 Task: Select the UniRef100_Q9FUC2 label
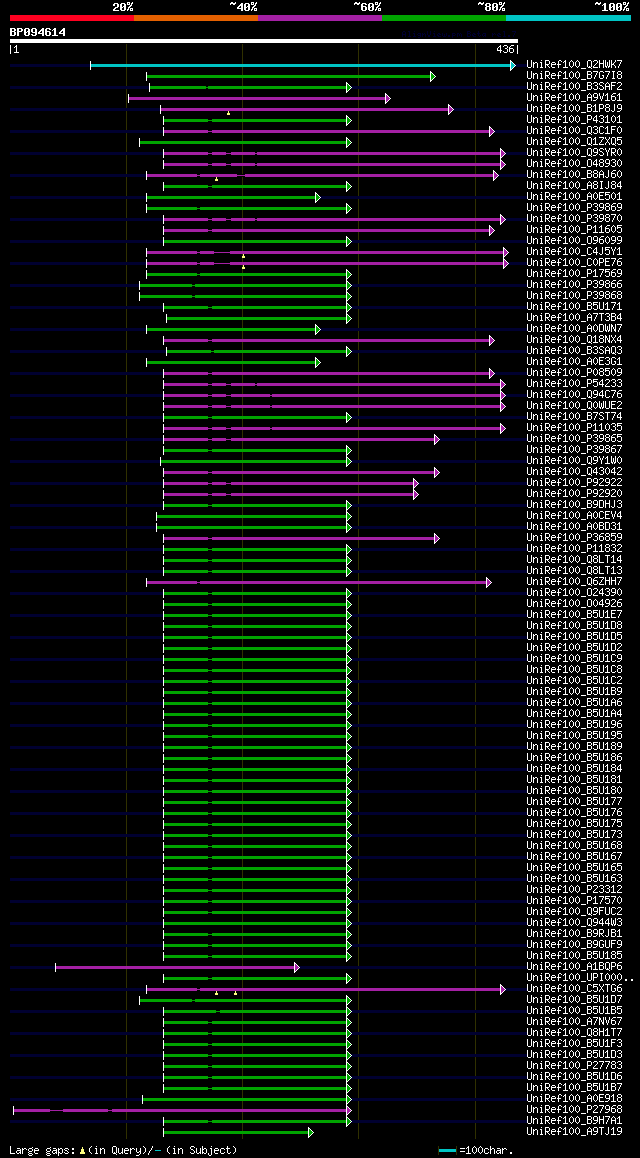pyautogui.click(x=574, y=912)
